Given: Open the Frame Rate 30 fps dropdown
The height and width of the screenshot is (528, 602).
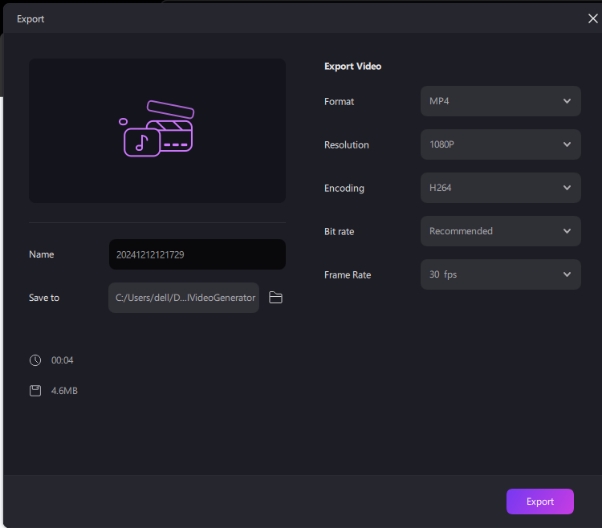Looking at the screenshot, I should [499, 274].
